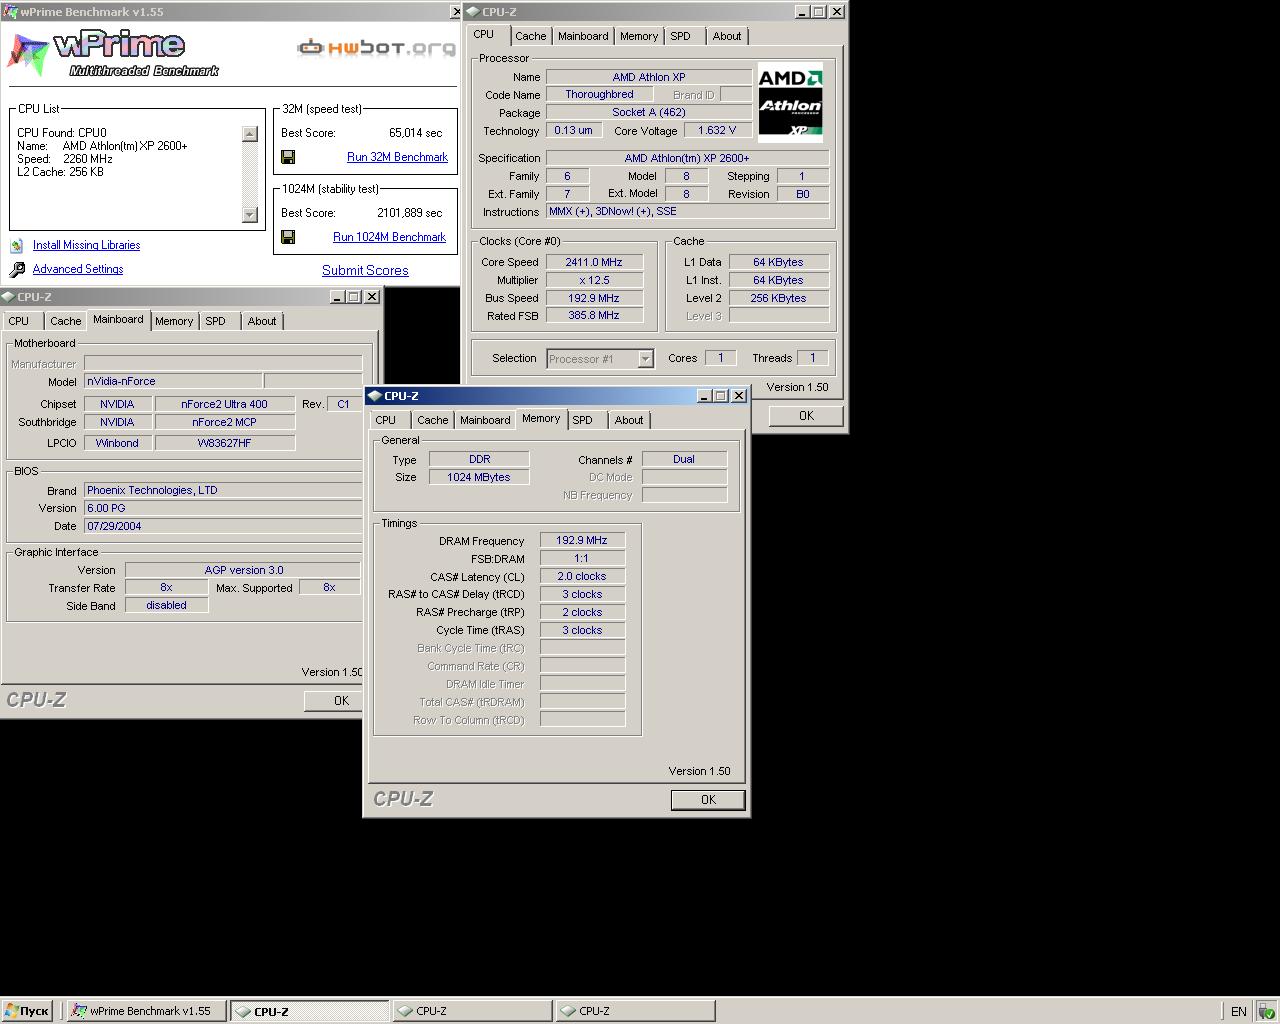The width and height of the screenshot is (1280, 1024).
Task: Click the AGP version 3.0 field
Action: point(243,570)
